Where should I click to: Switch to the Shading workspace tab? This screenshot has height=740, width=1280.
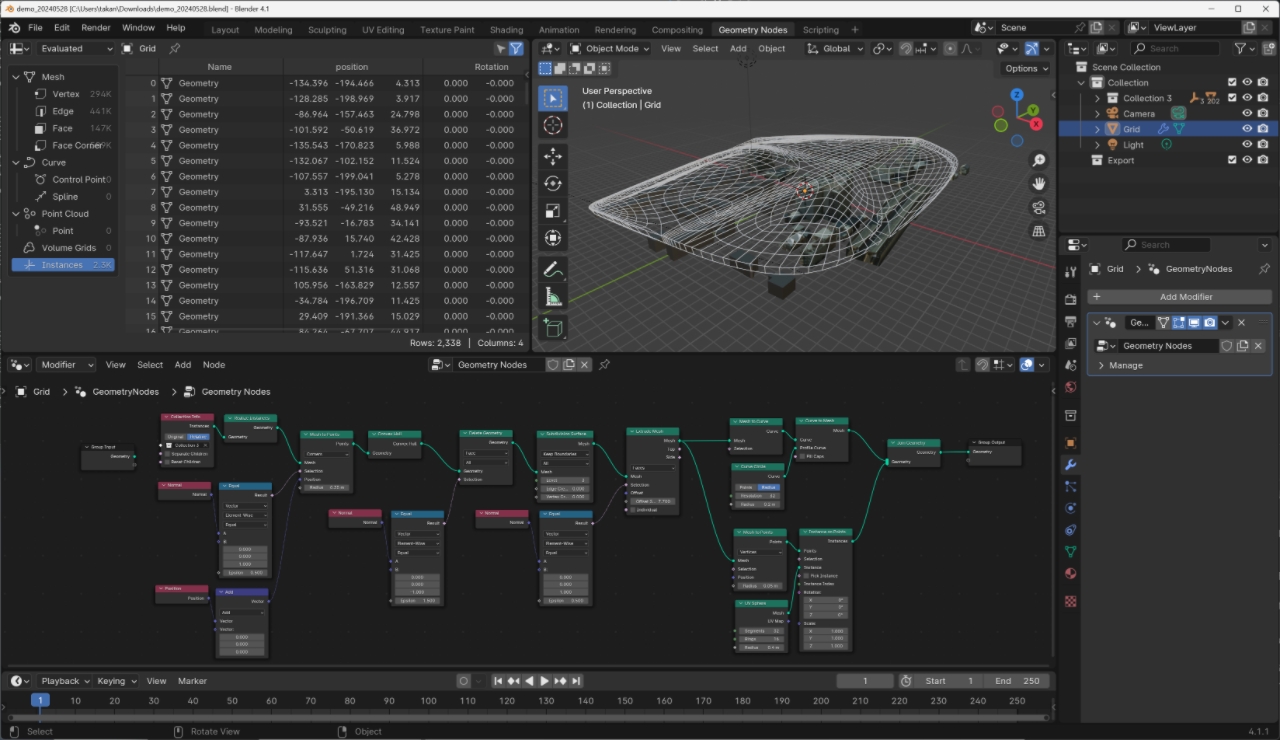point(507,30)
